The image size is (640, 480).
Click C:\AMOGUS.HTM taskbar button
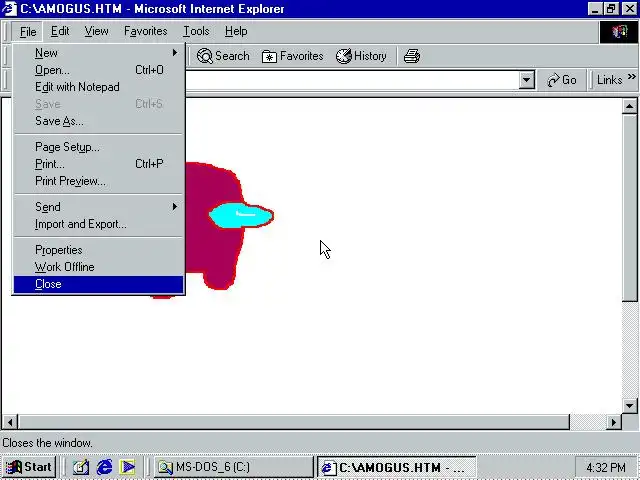coord(396,467)
